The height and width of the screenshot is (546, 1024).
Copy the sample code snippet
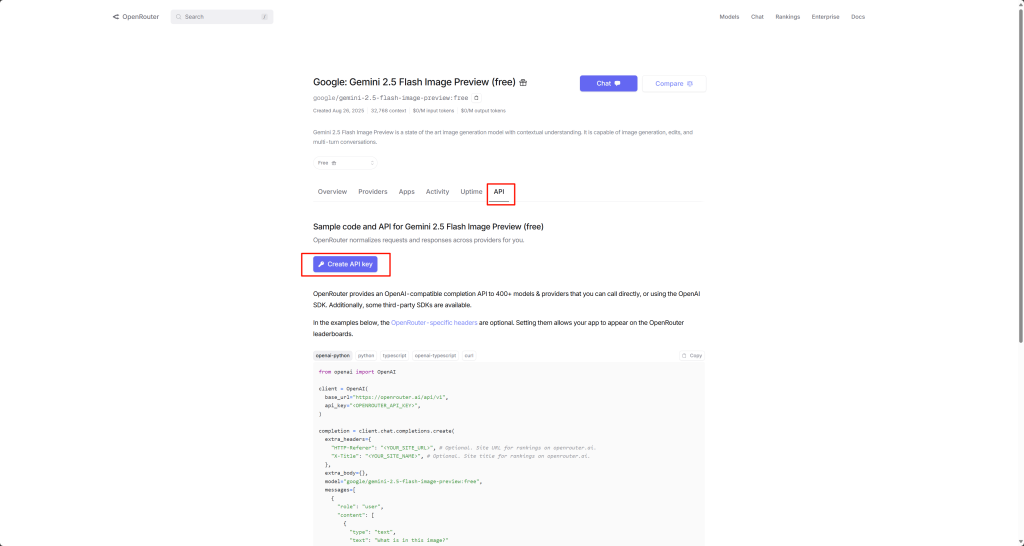(691, 355)
